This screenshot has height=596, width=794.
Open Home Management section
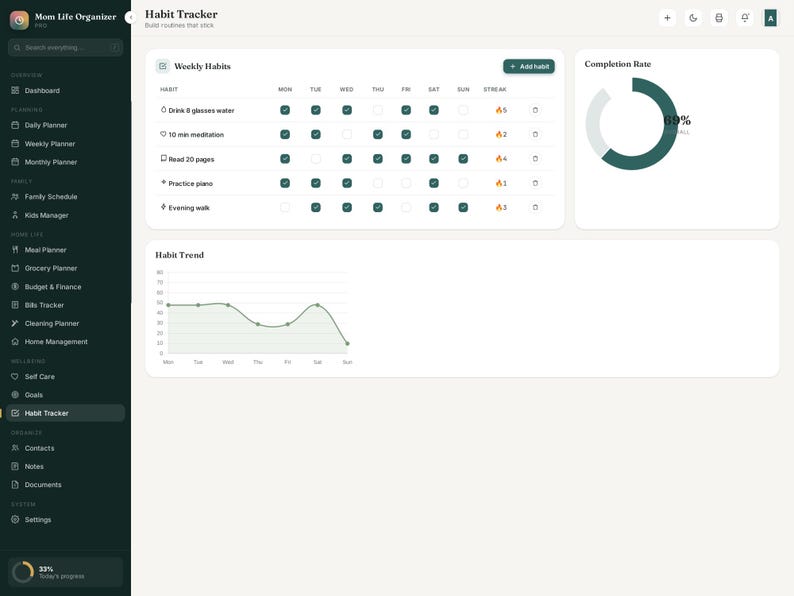pos(65,342)
